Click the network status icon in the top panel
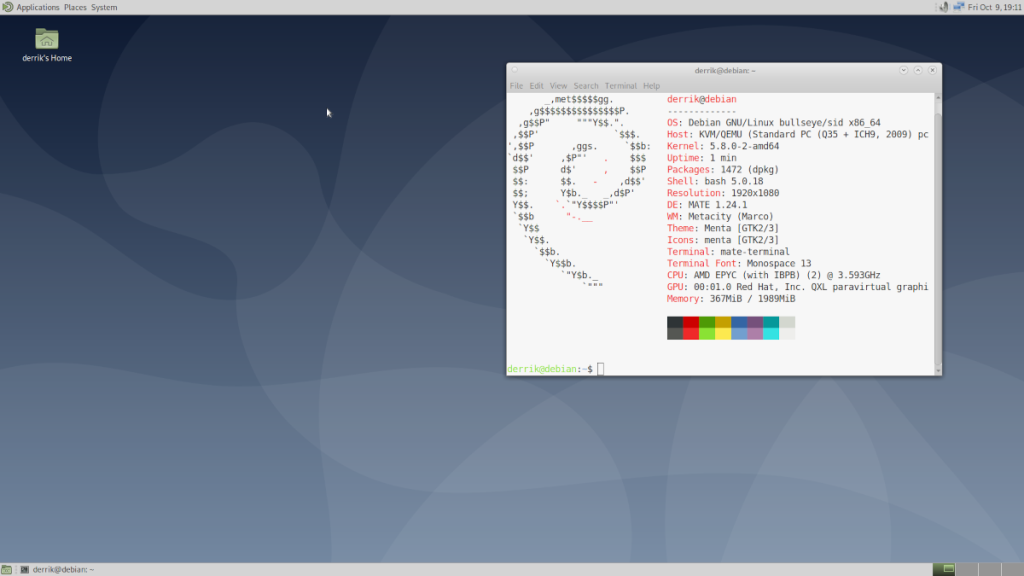Image resolution: width=1024 pixels, height=576 pixels. (x=957, y=6)
